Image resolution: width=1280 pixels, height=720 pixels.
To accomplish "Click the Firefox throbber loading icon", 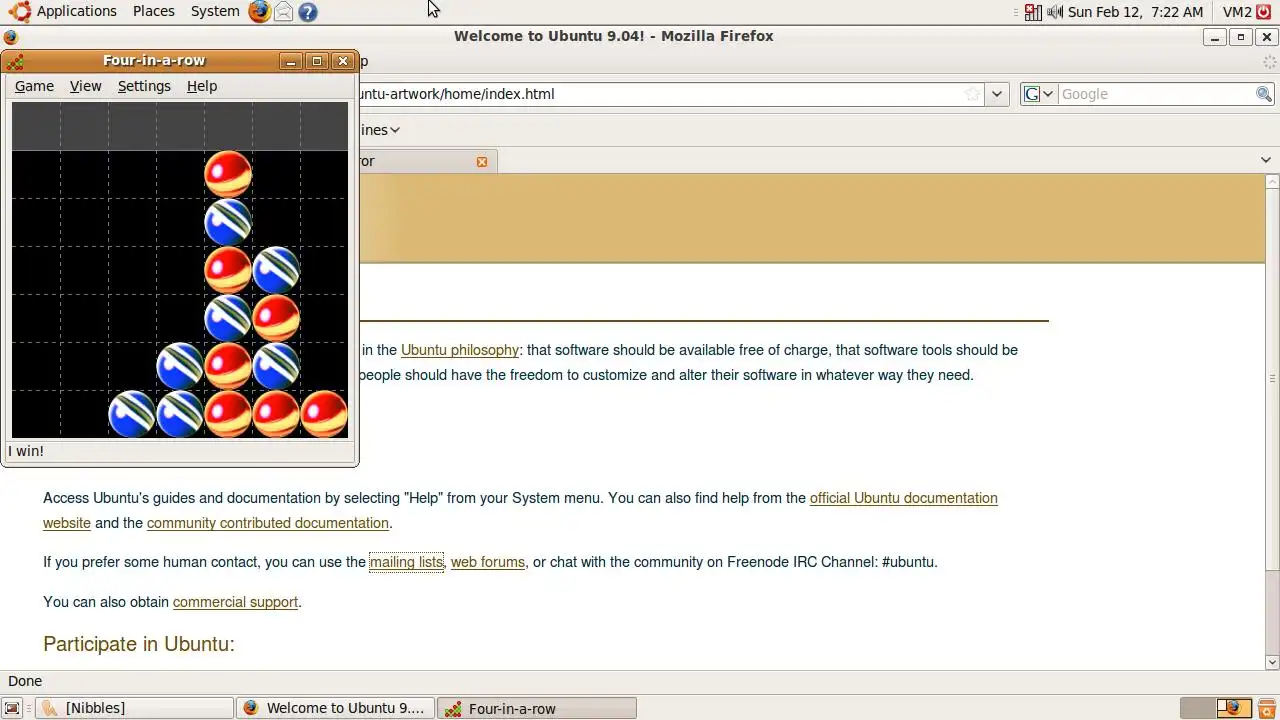I will click(1270, 62).
